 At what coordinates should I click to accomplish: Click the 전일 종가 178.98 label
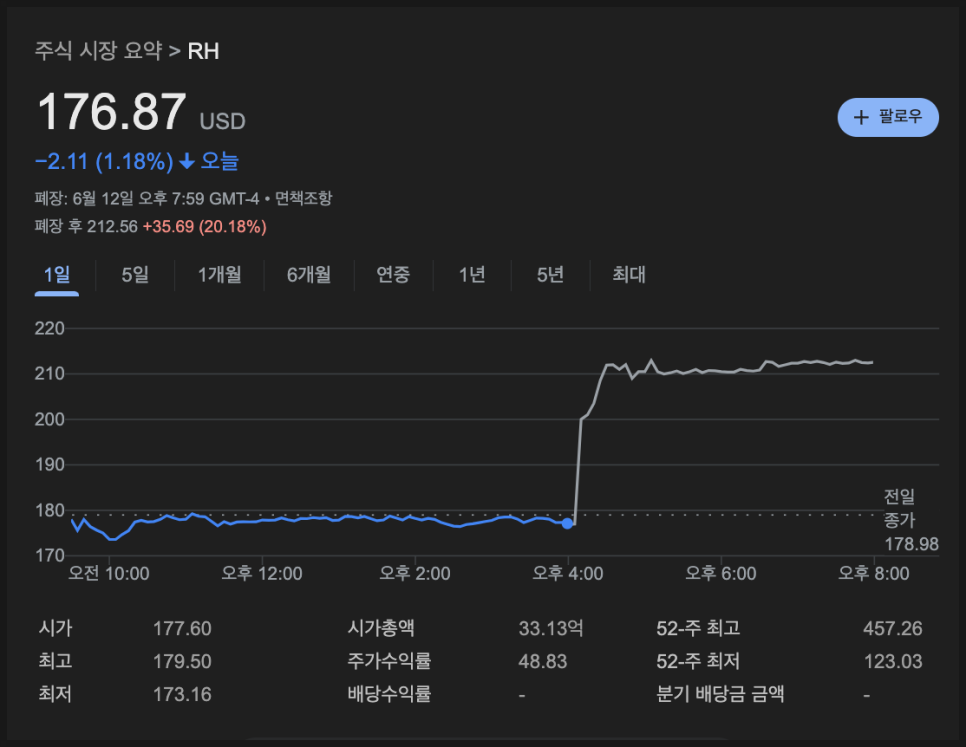[x=911, y=520]
